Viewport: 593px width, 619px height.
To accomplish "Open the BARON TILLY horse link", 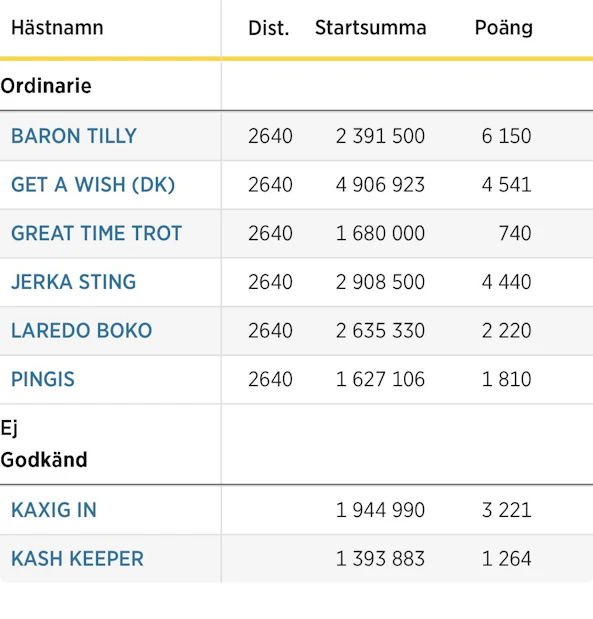I will 74,136.
